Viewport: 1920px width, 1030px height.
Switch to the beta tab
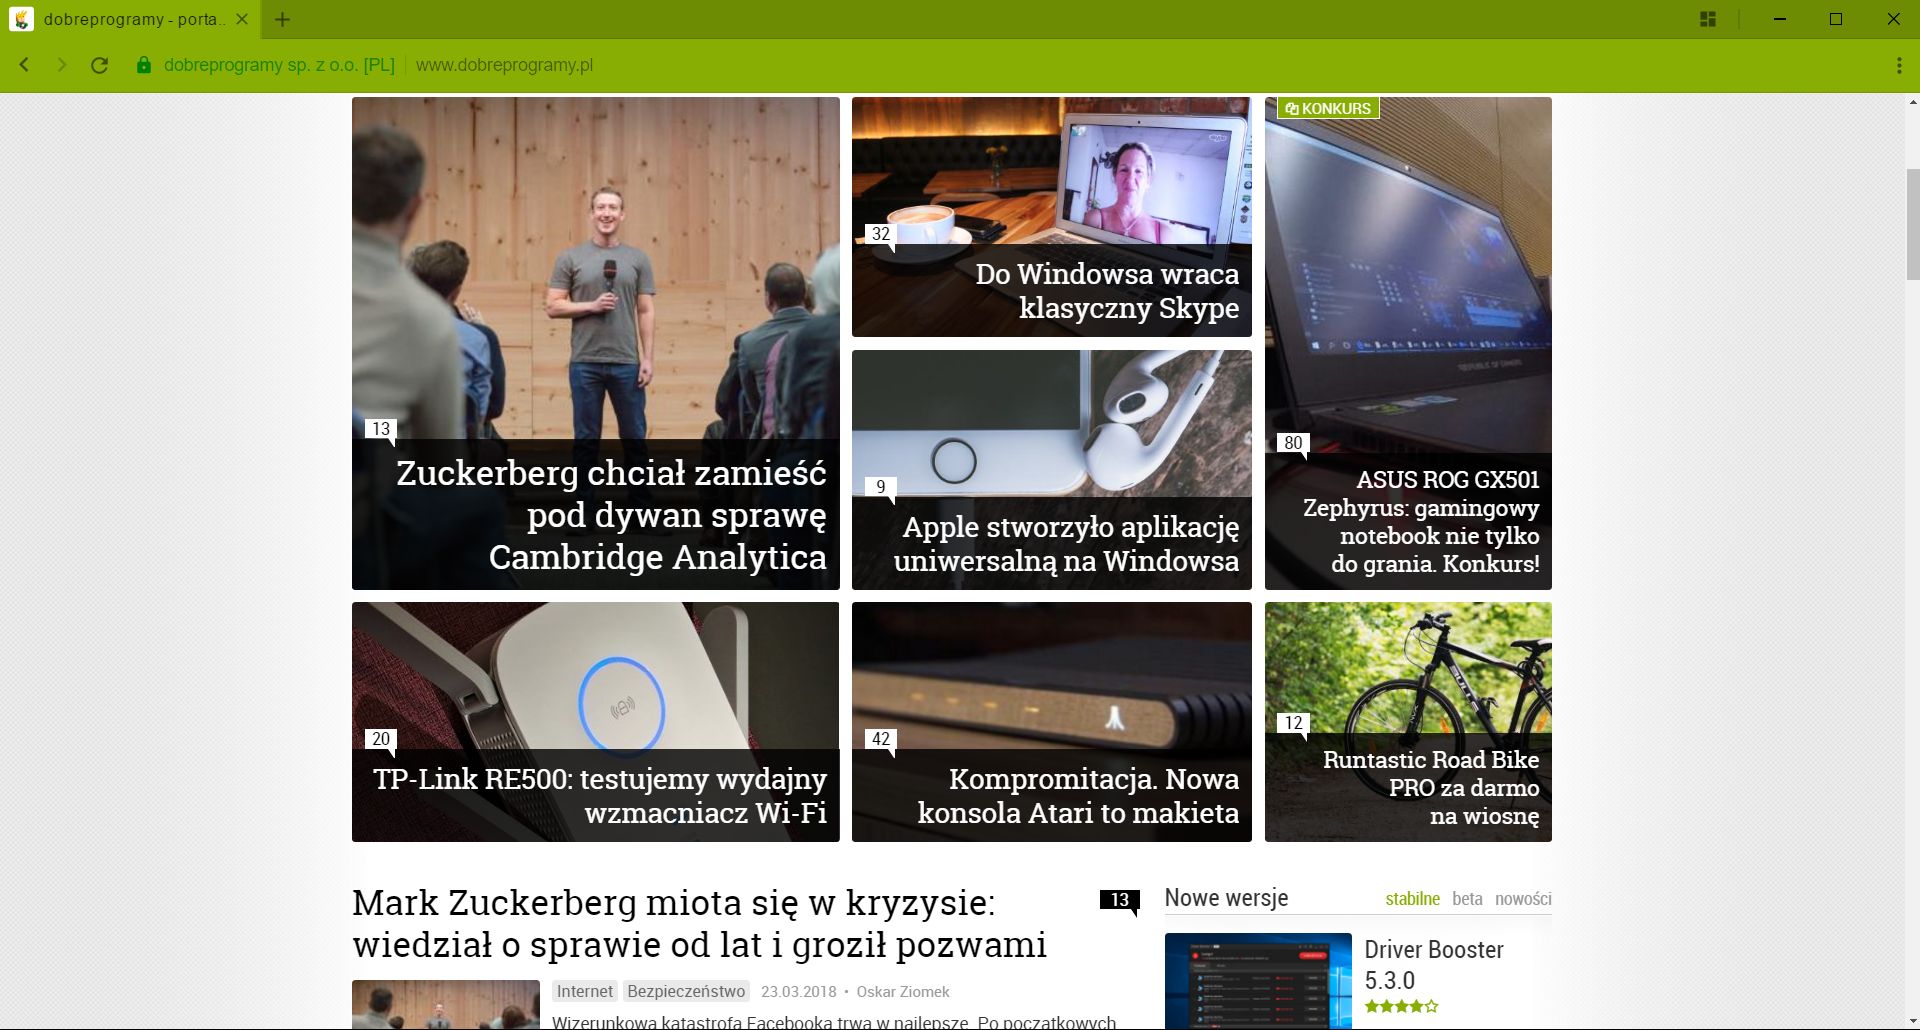(1467, 899)
